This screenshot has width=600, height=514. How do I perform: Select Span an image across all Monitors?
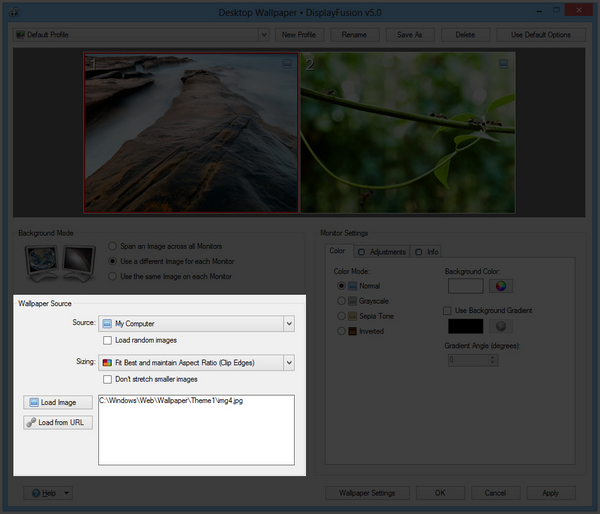point(113,246)
